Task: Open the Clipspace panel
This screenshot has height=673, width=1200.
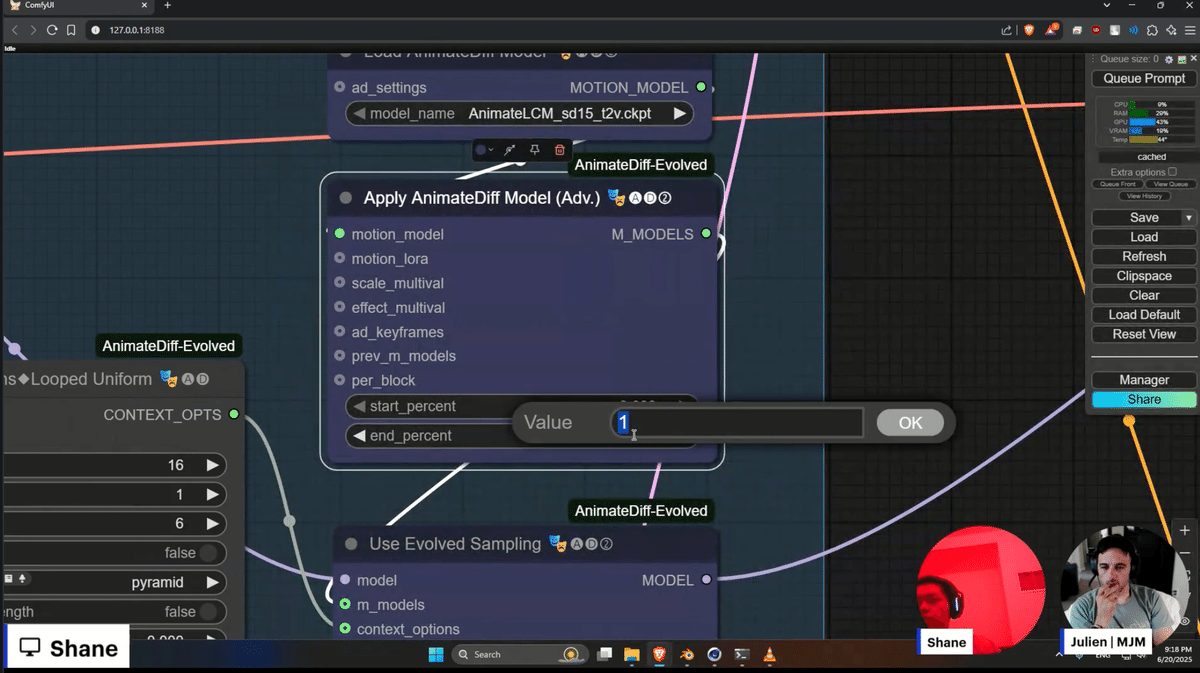Action: tap(1144, 276)
